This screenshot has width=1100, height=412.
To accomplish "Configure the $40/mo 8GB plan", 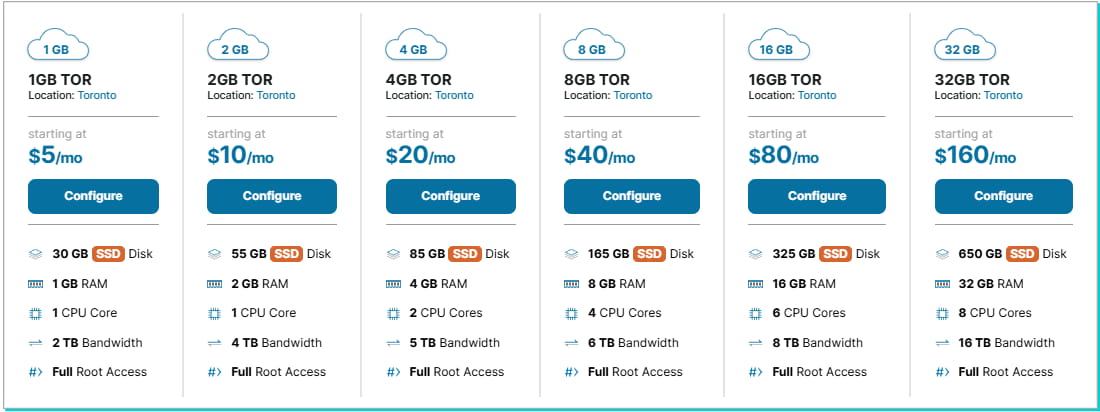I will pyautogui.click(x=629, y=196).
